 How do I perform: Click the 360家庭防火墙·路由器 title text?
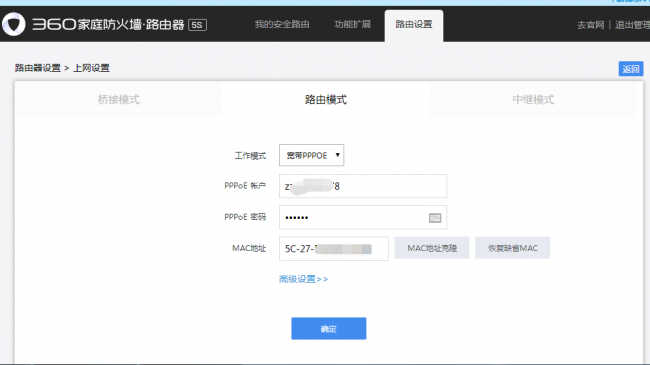pos(108,24)
